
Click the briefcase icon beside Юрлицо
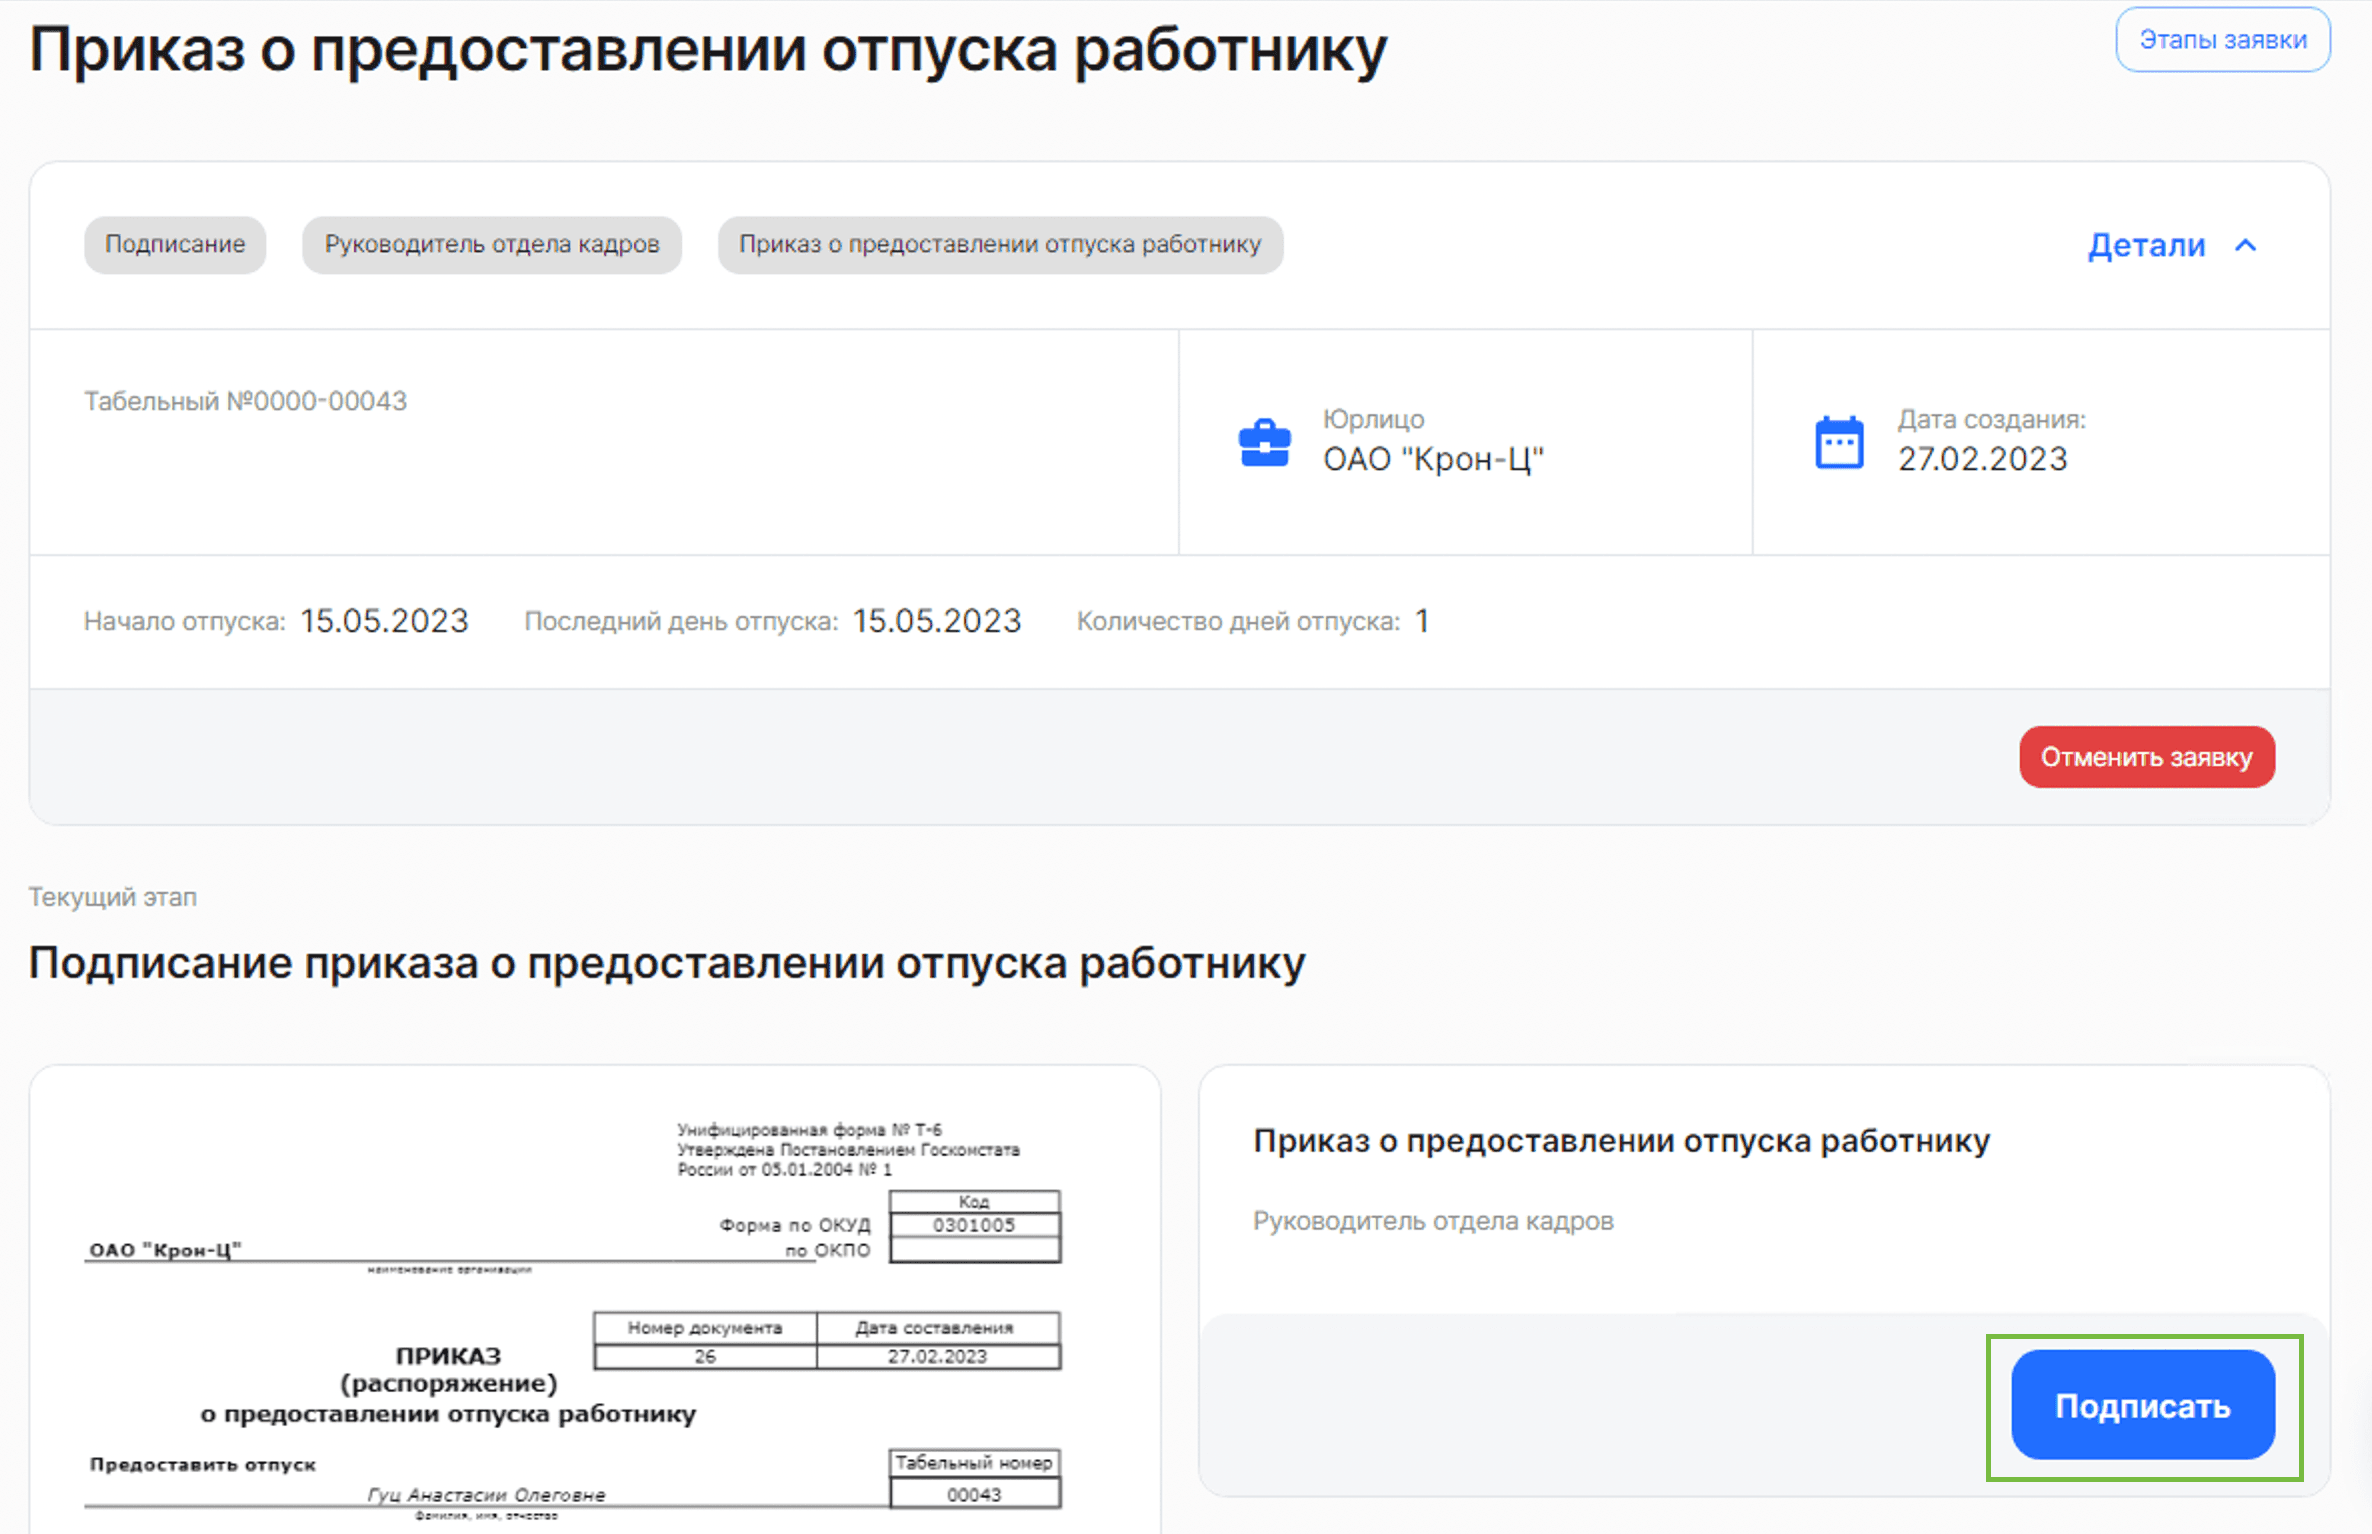pos(1264,442)
